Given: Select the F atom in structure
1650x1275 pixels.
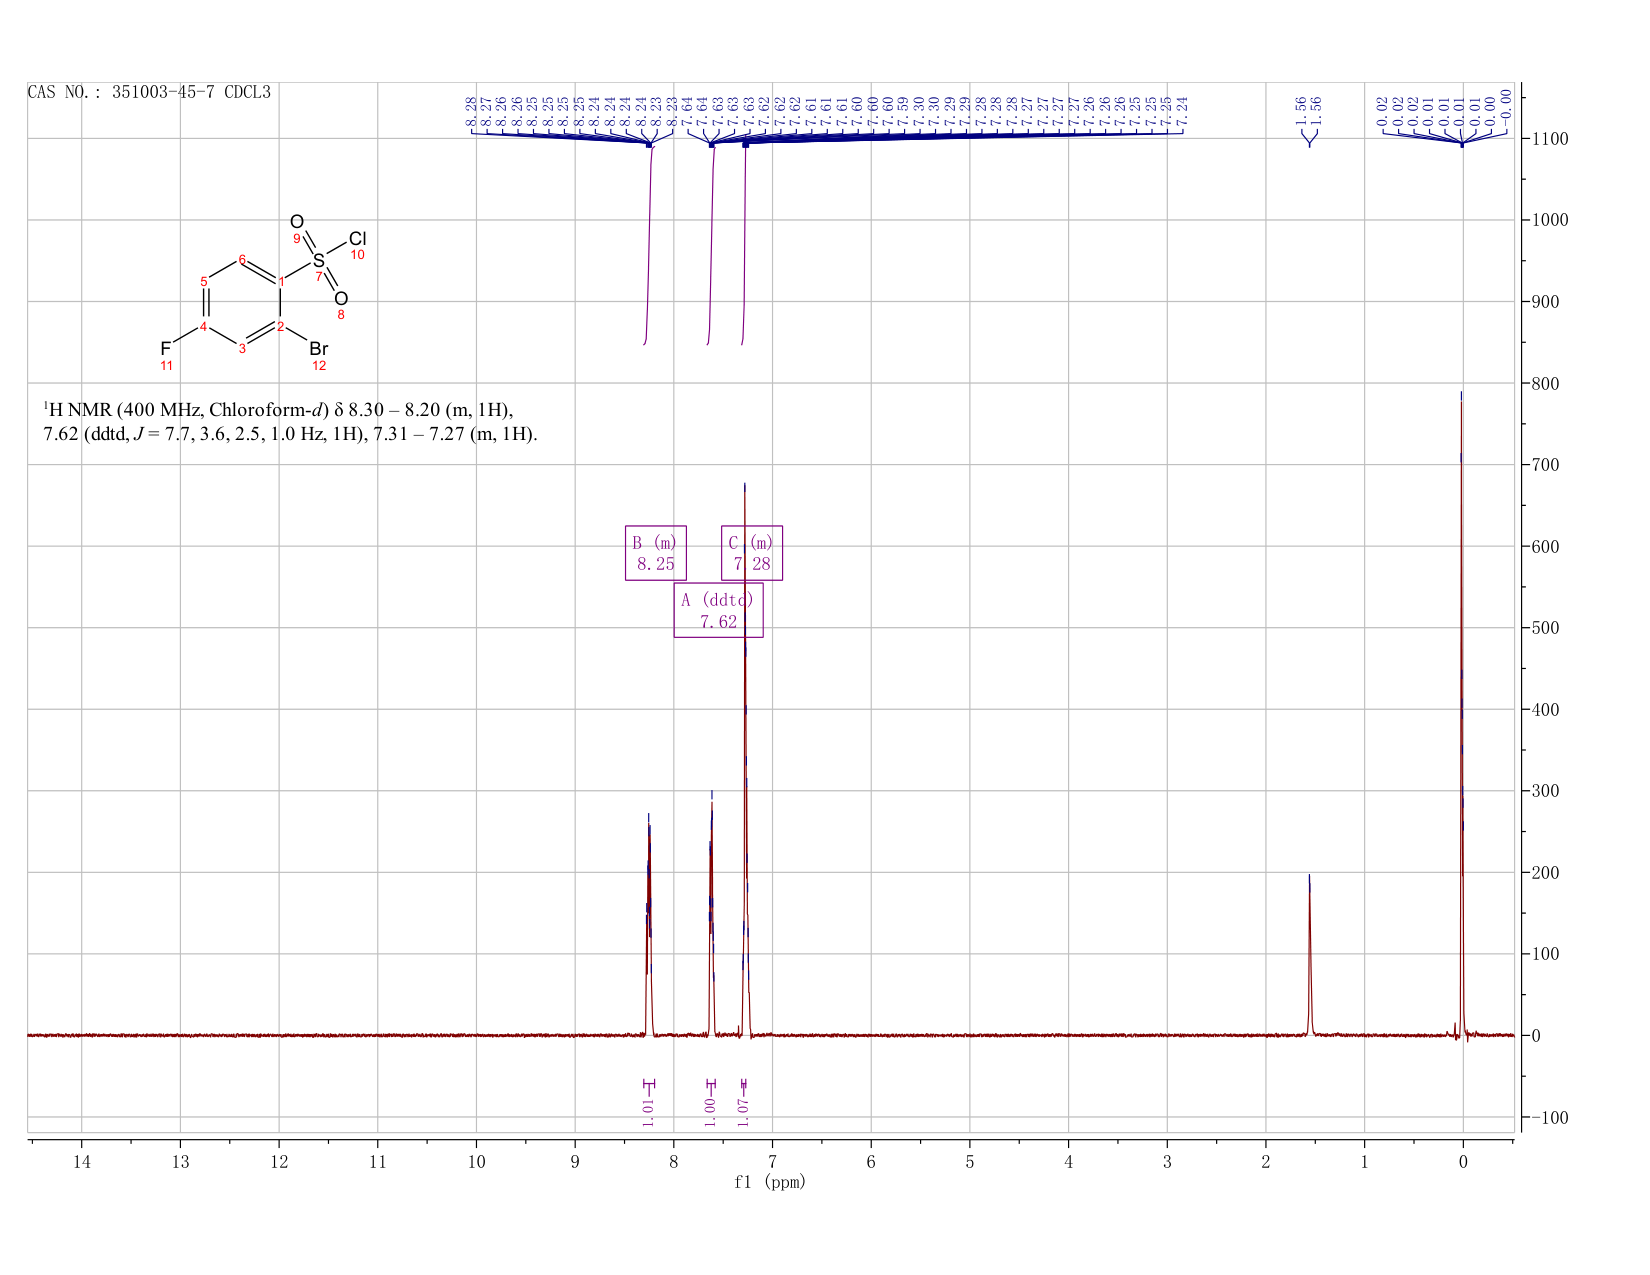Looking at the screenshot, I should (166, 348).
